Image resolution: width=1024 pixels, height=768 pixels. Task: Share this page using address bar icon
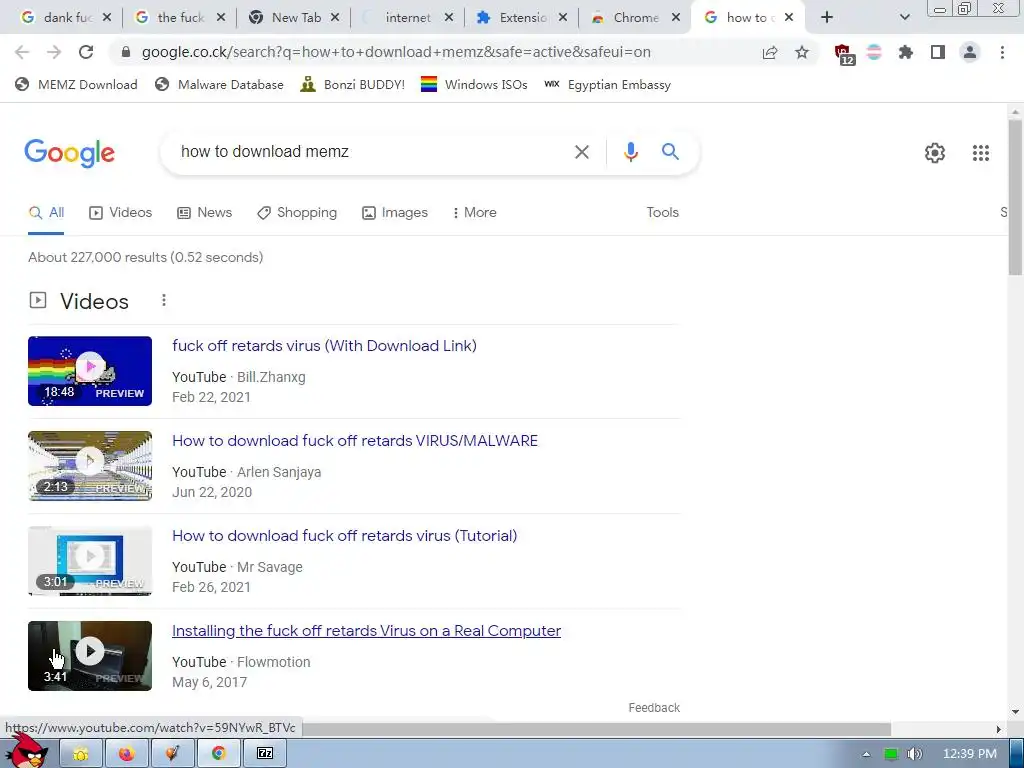coord(770,52)
